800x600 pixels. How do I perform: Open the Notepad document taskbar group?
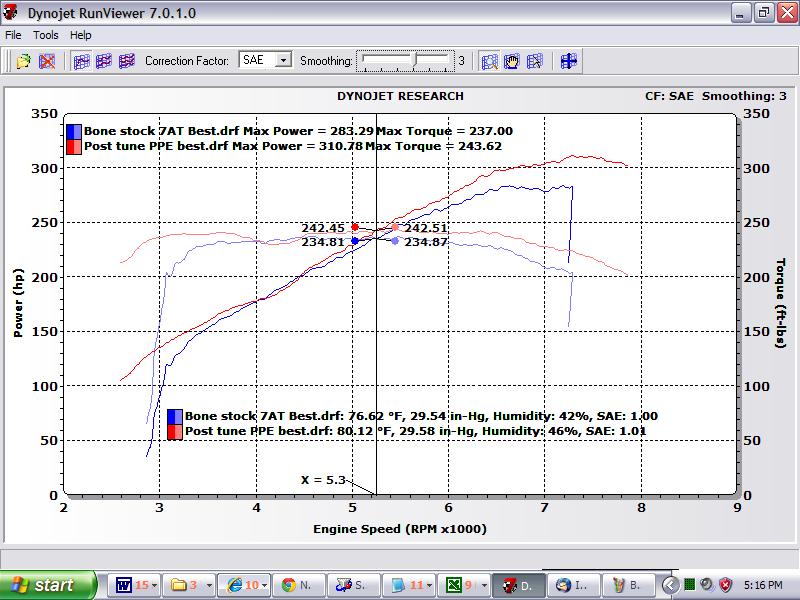(x=410, y=585)
